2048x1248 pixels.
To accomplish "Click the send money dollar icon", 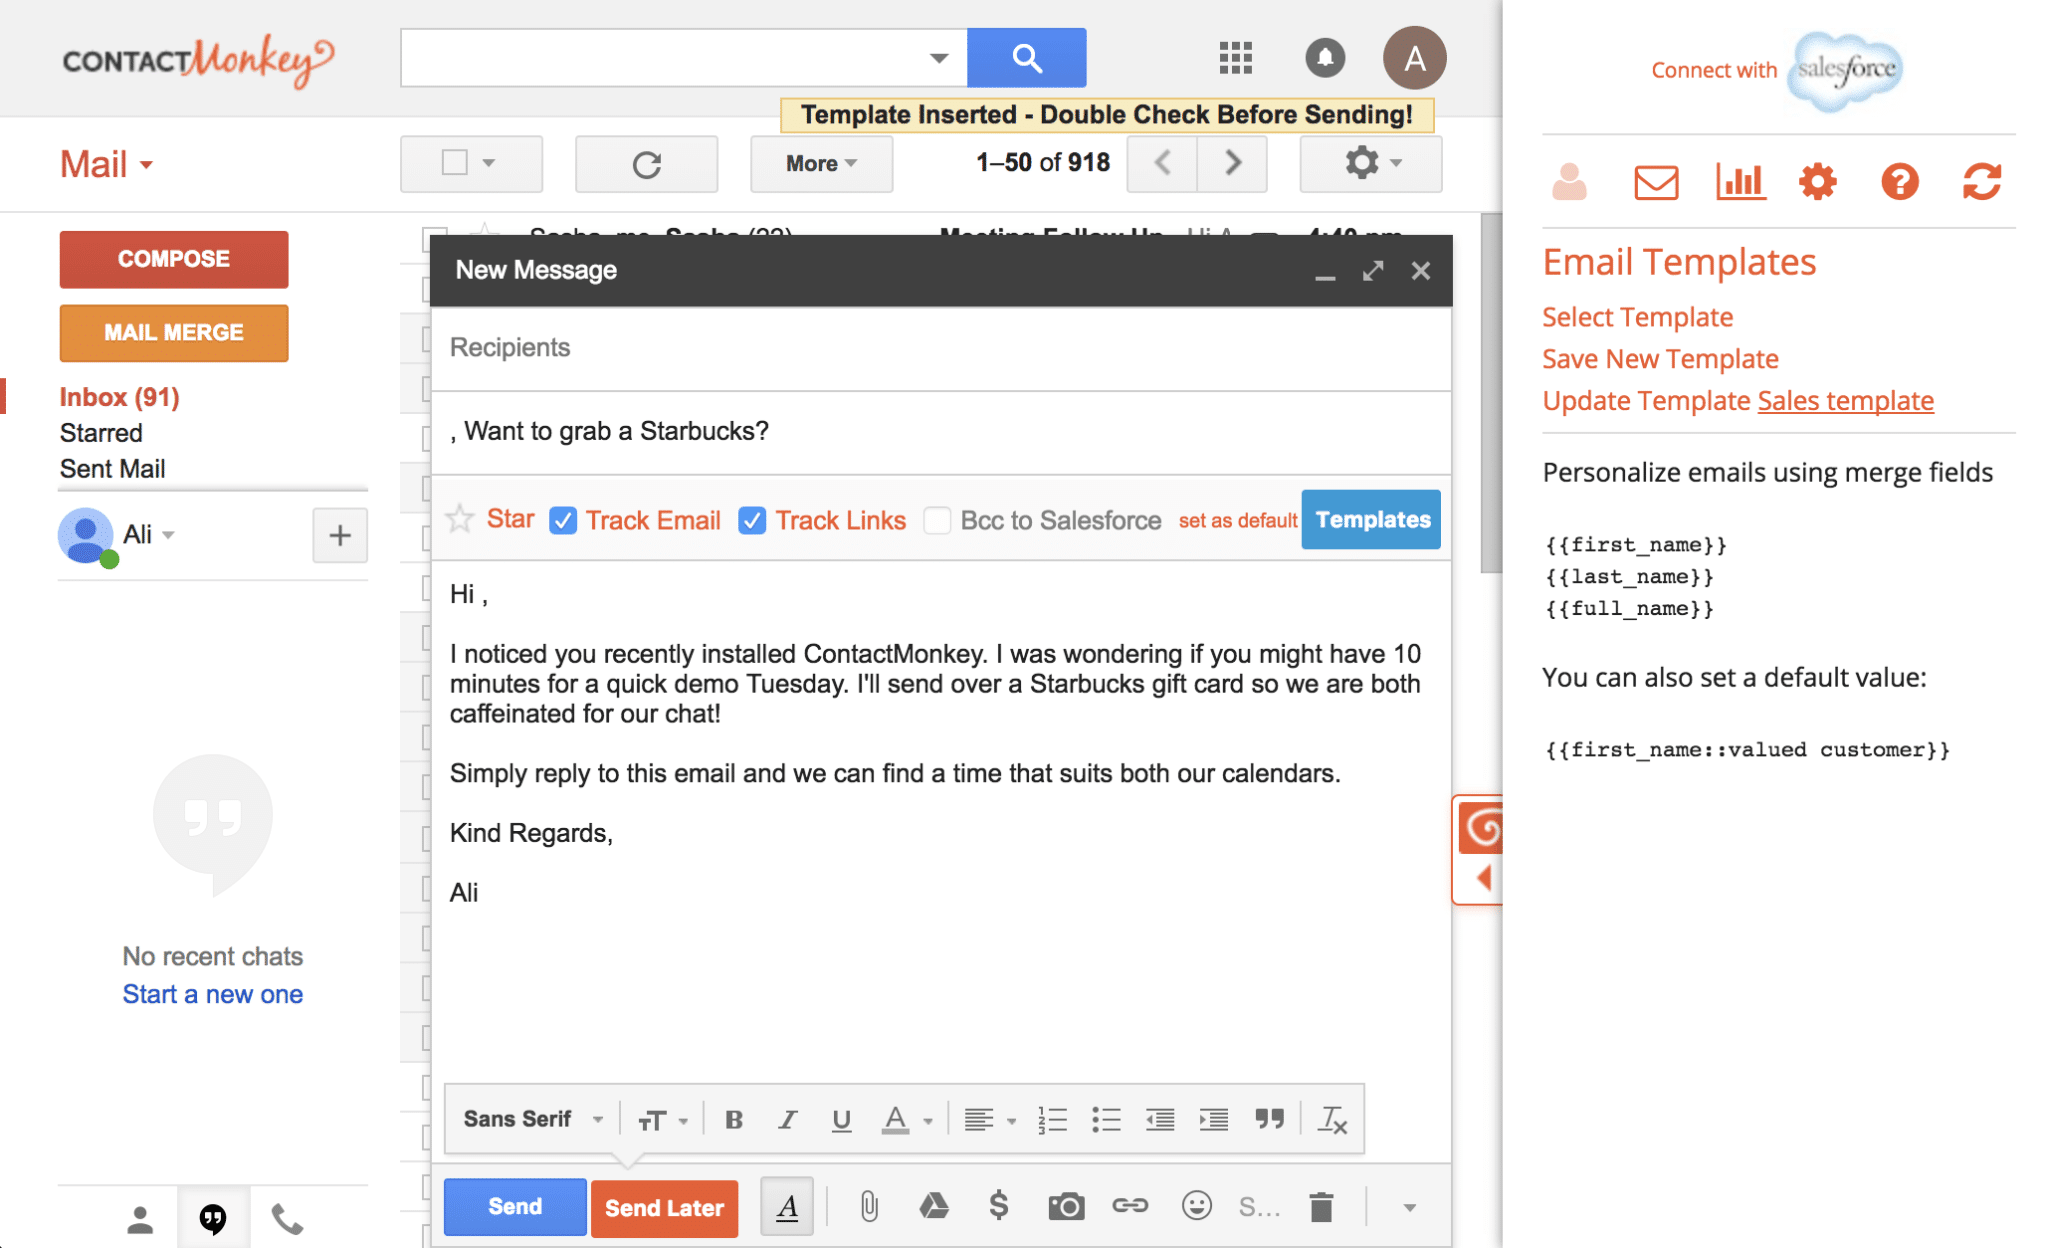I will coord(998,1206).
